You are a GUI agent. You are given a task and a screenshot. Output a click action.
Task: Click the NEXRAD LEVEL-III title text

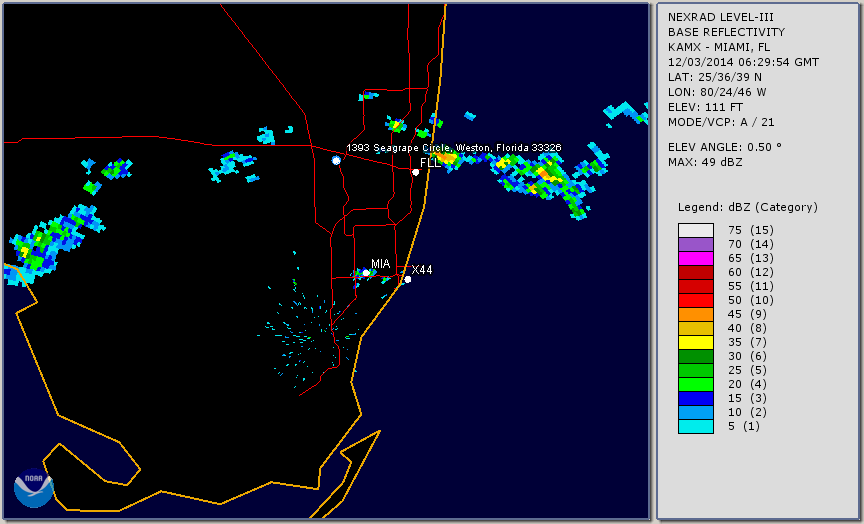click(x=721, y=18)
